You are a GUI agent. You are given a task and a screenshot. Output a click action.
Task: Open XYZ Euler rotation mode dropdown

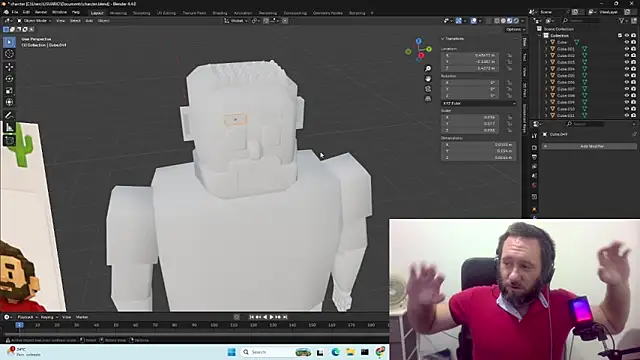478,103
